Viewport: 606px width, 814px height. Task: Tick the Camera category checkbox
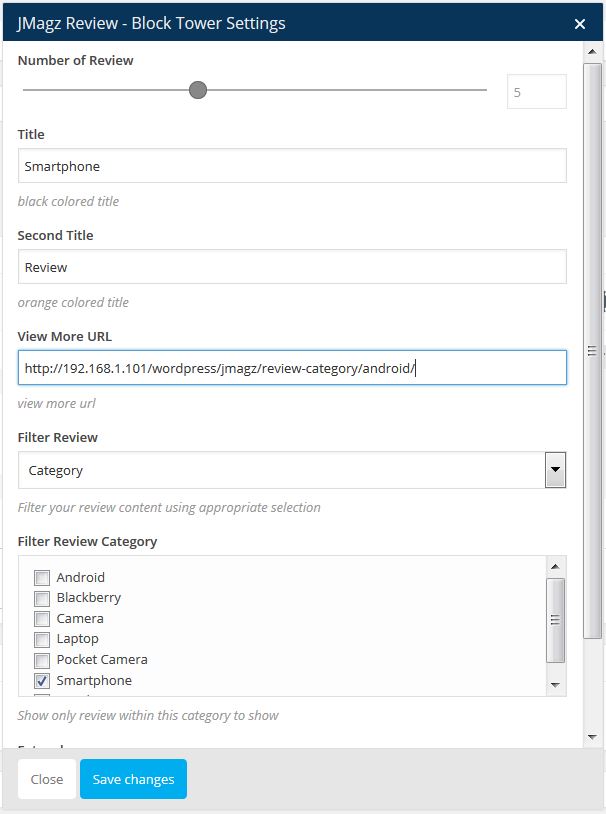coord(42,619)
